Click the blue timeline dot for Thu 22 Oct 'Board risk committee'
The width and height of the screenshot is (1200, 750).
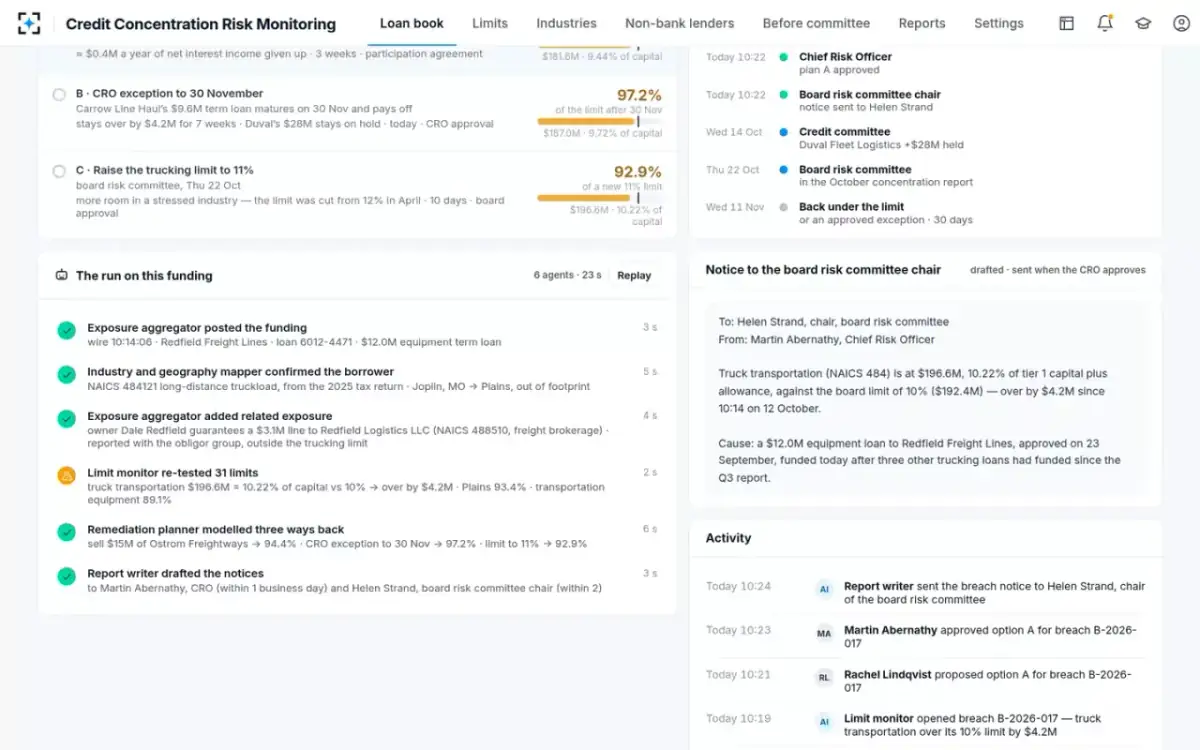click(x=783, y=170)
